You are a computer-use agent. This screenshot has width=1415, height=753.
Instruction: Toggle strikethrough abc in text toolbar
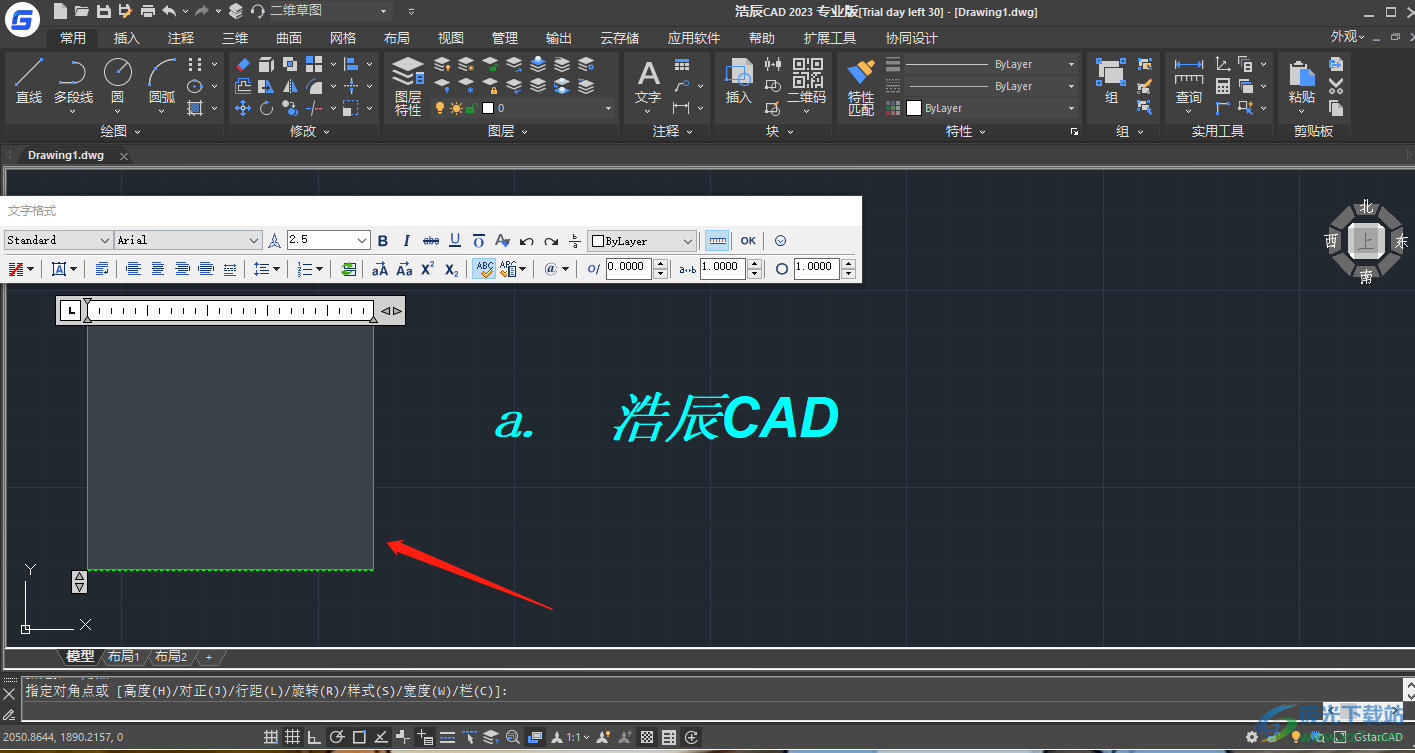pos(431,241)
